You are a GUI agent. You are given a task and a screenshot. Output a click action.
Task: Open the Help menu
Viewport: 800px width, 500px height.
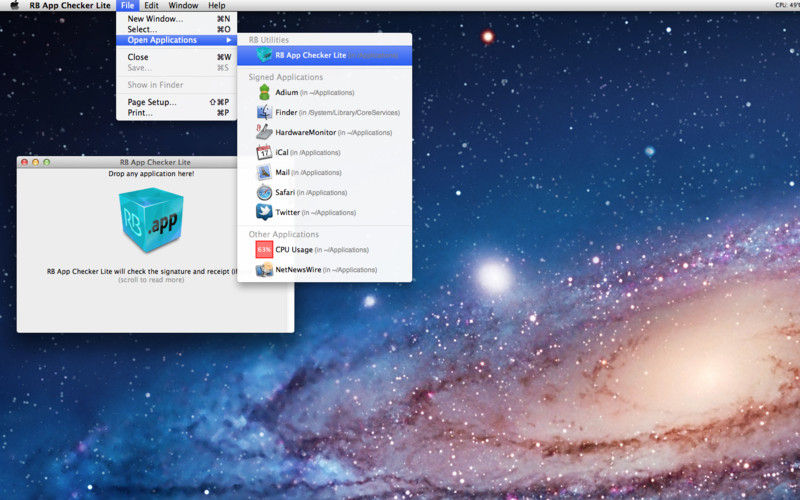[x=216, y=6]
